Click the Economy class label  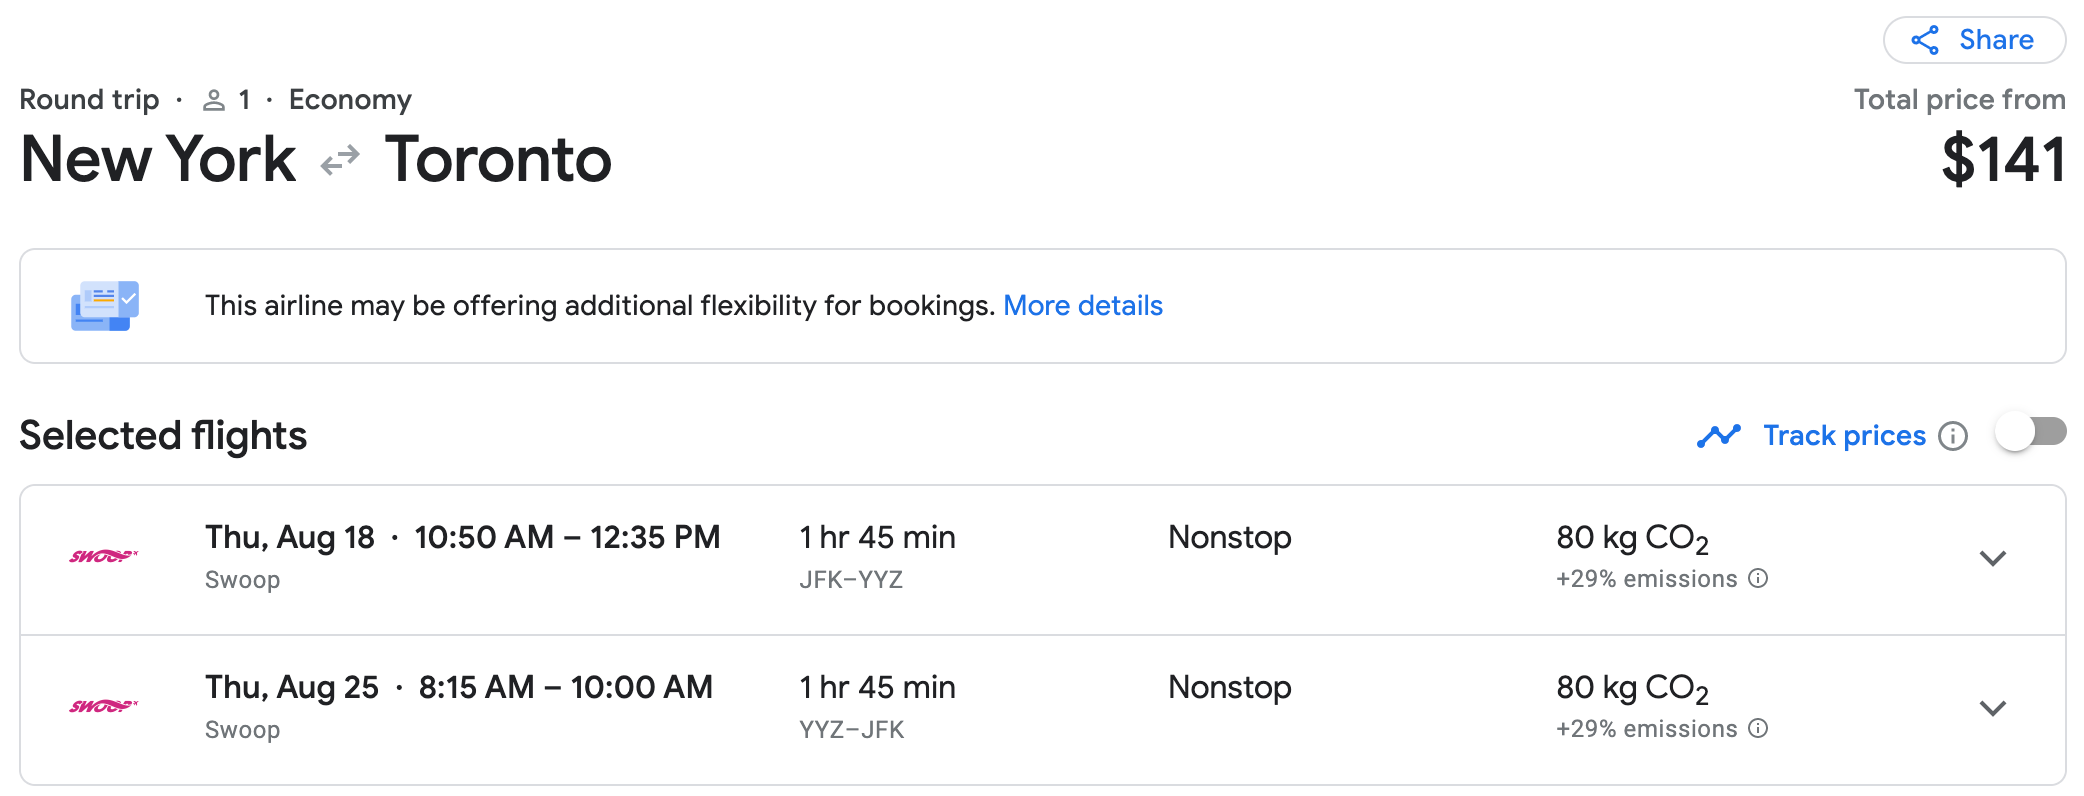click(350, 100)
